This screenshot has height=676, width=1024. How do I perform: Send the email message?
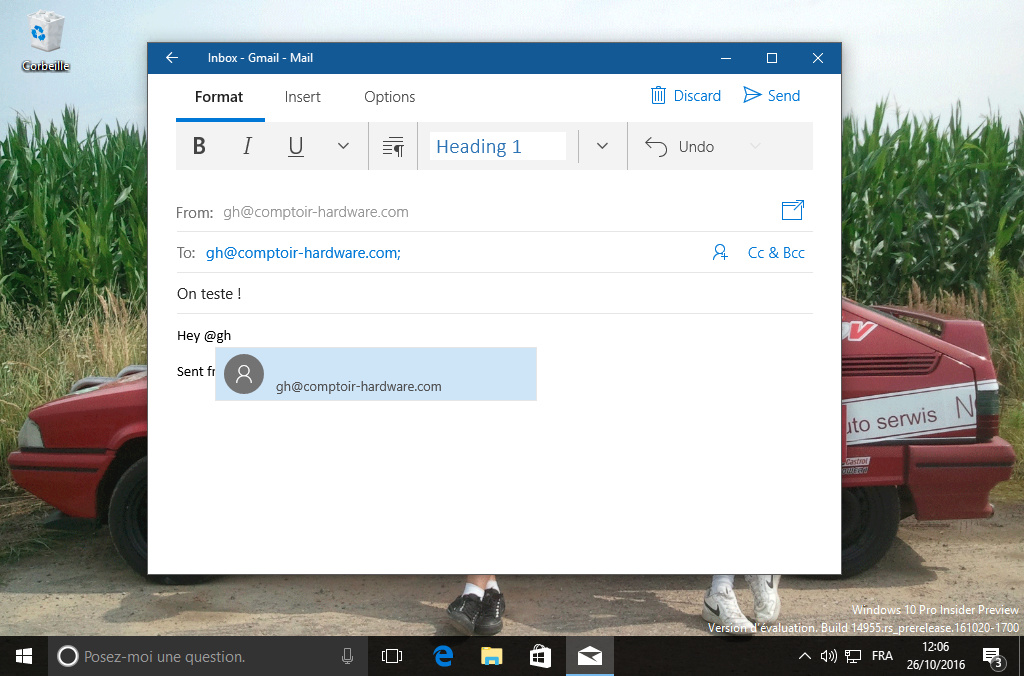coord(772,96)
